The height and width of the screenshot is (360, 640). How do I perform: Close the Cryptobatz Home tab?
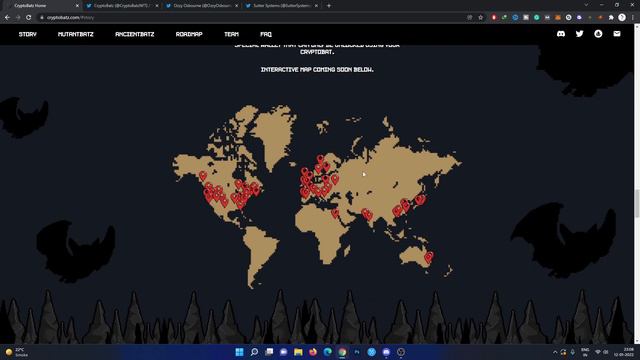(x=77, y=6)
